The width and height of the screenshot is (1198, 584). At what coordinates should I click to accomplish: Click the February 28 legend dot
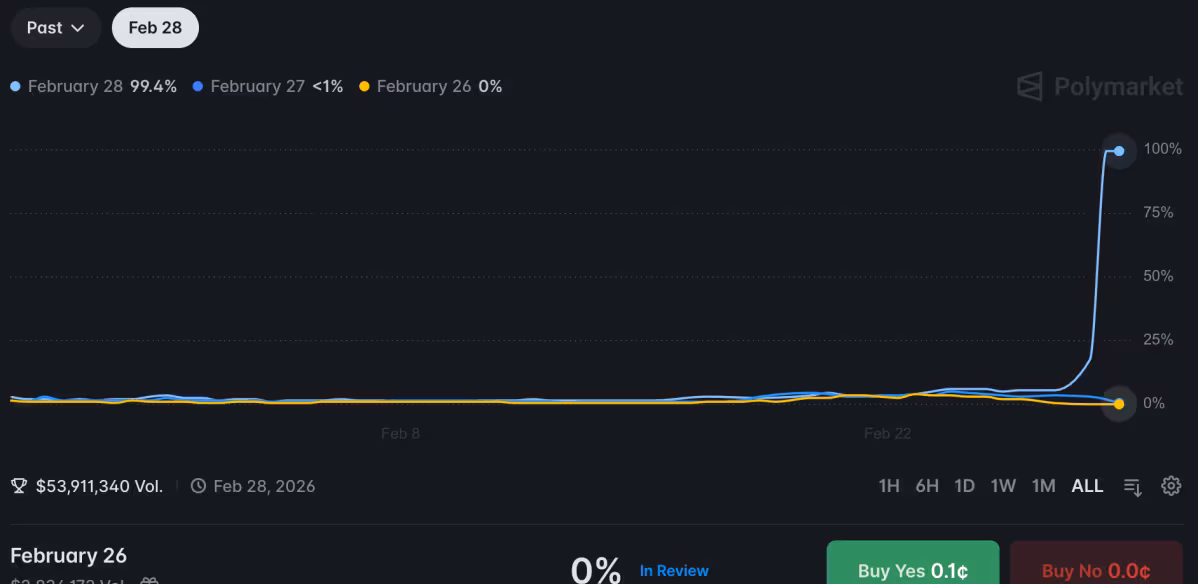(x=15, y=87)
